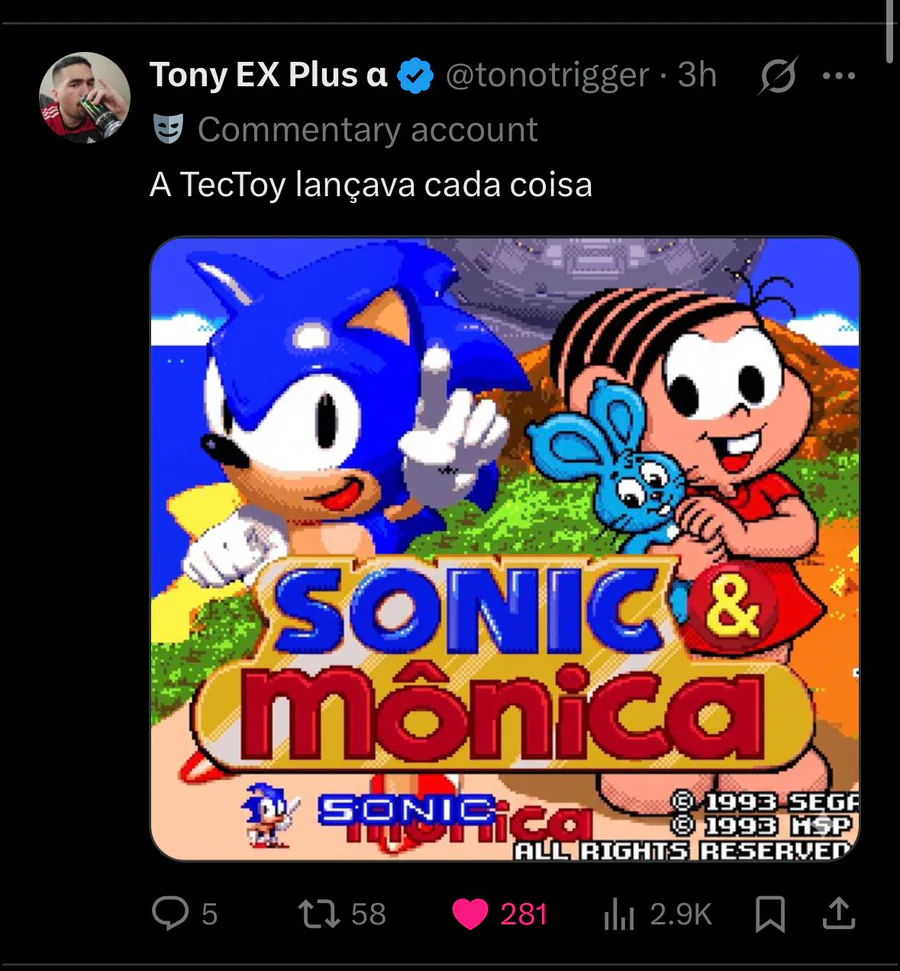Open Tony EX Plus profile avatar
Image resolution: width=900 pixels, height=971 pixels.
click(x=84, y=97)
